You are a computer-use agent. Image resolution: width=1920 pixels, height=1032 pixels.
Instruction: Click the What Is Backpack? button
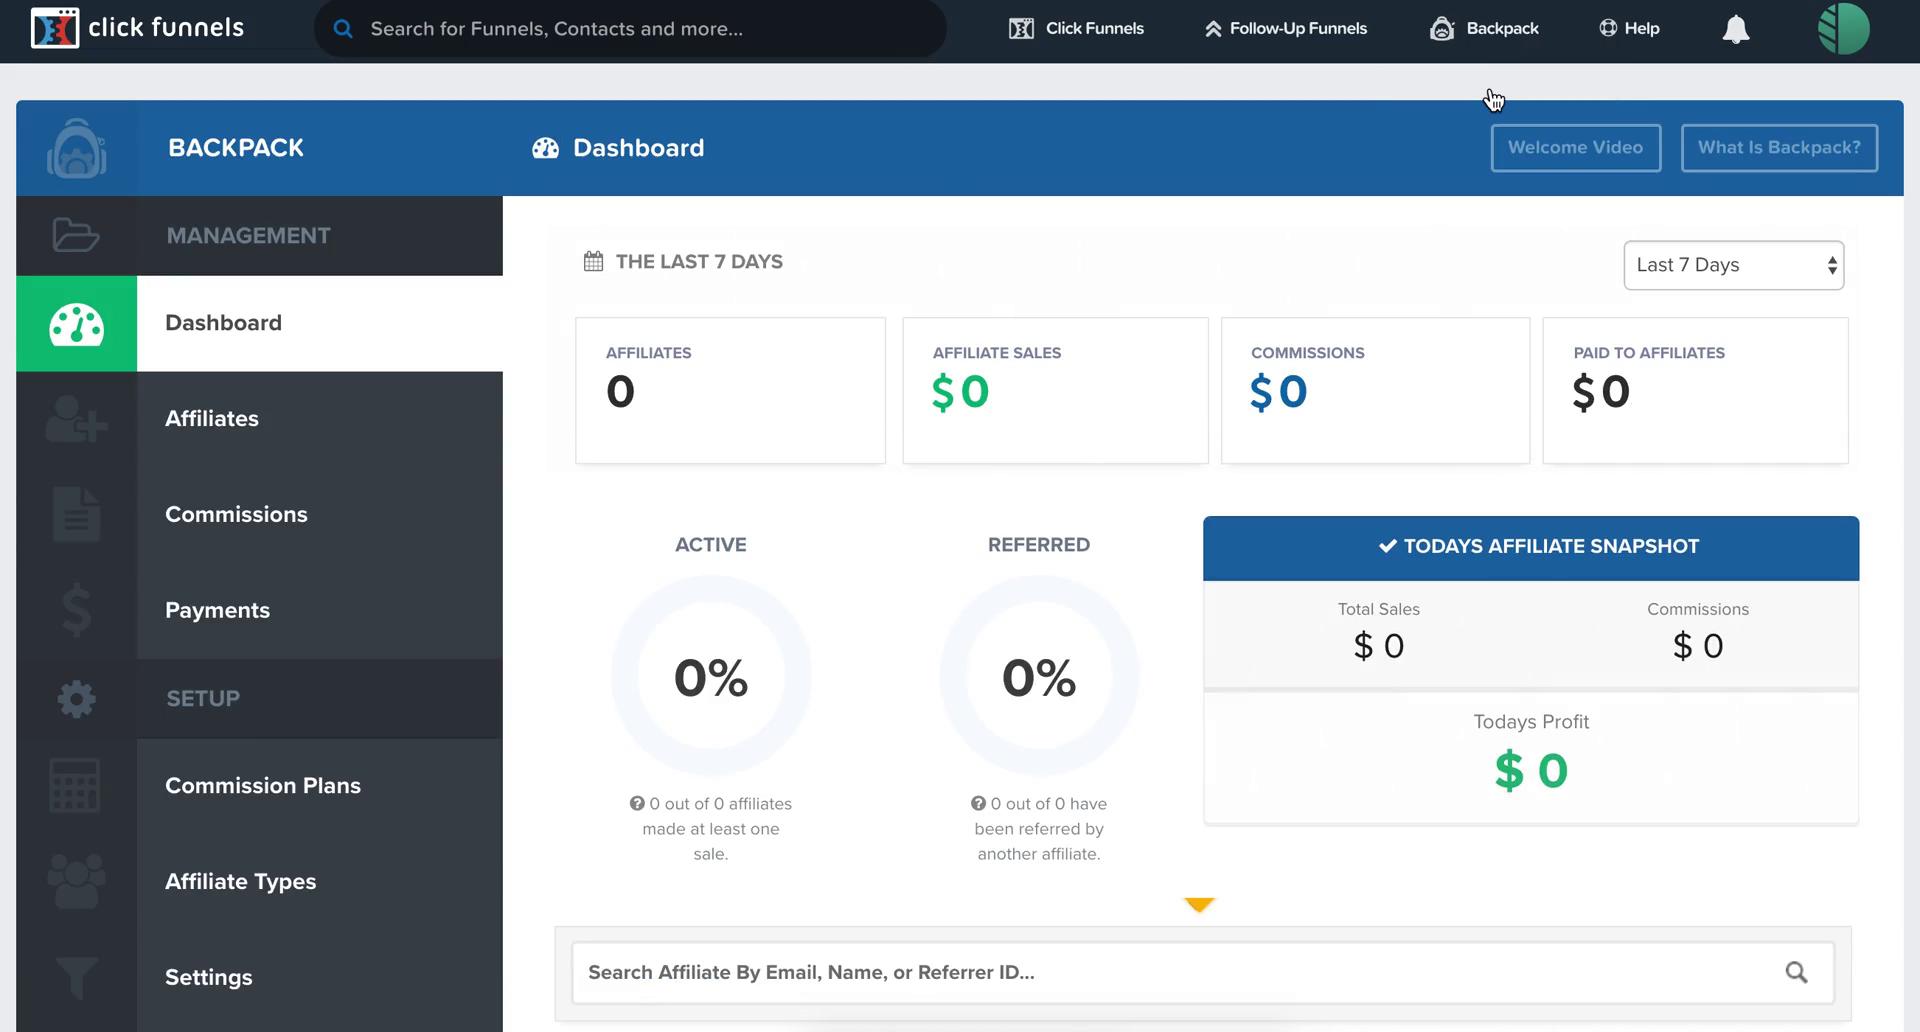click(1779, 148)
